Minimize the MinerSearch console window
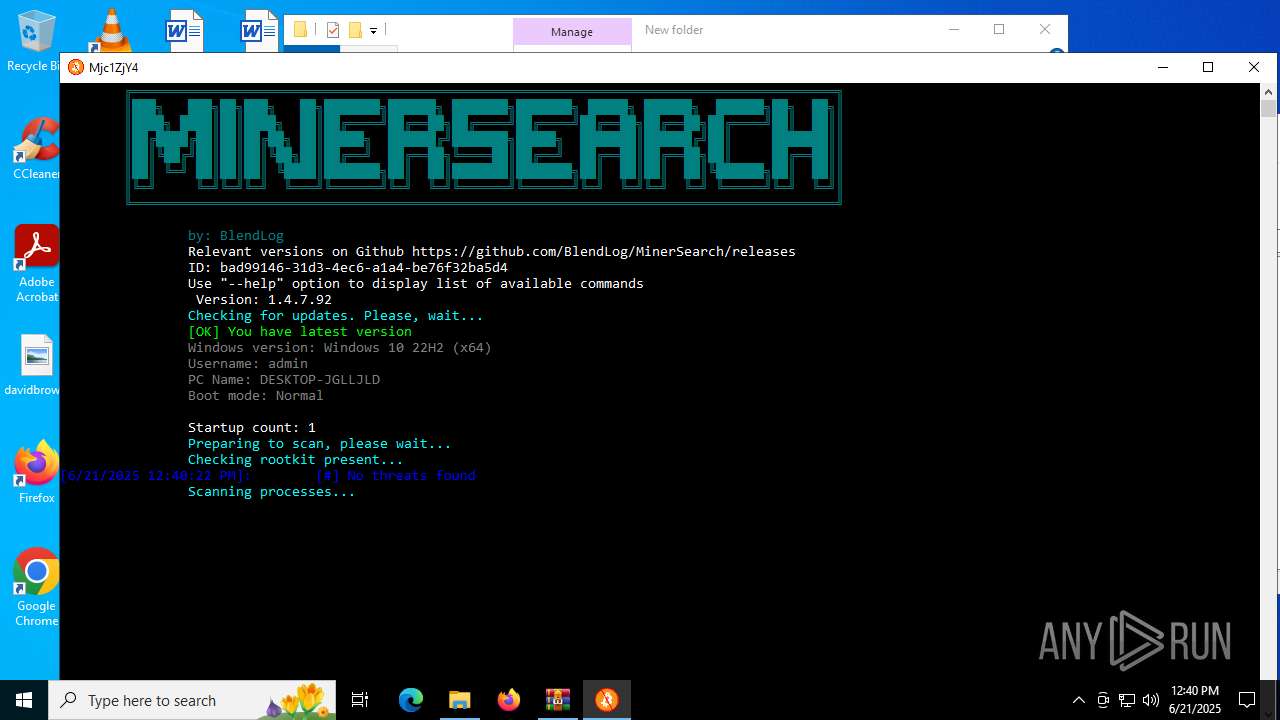 coord(1163,67)
